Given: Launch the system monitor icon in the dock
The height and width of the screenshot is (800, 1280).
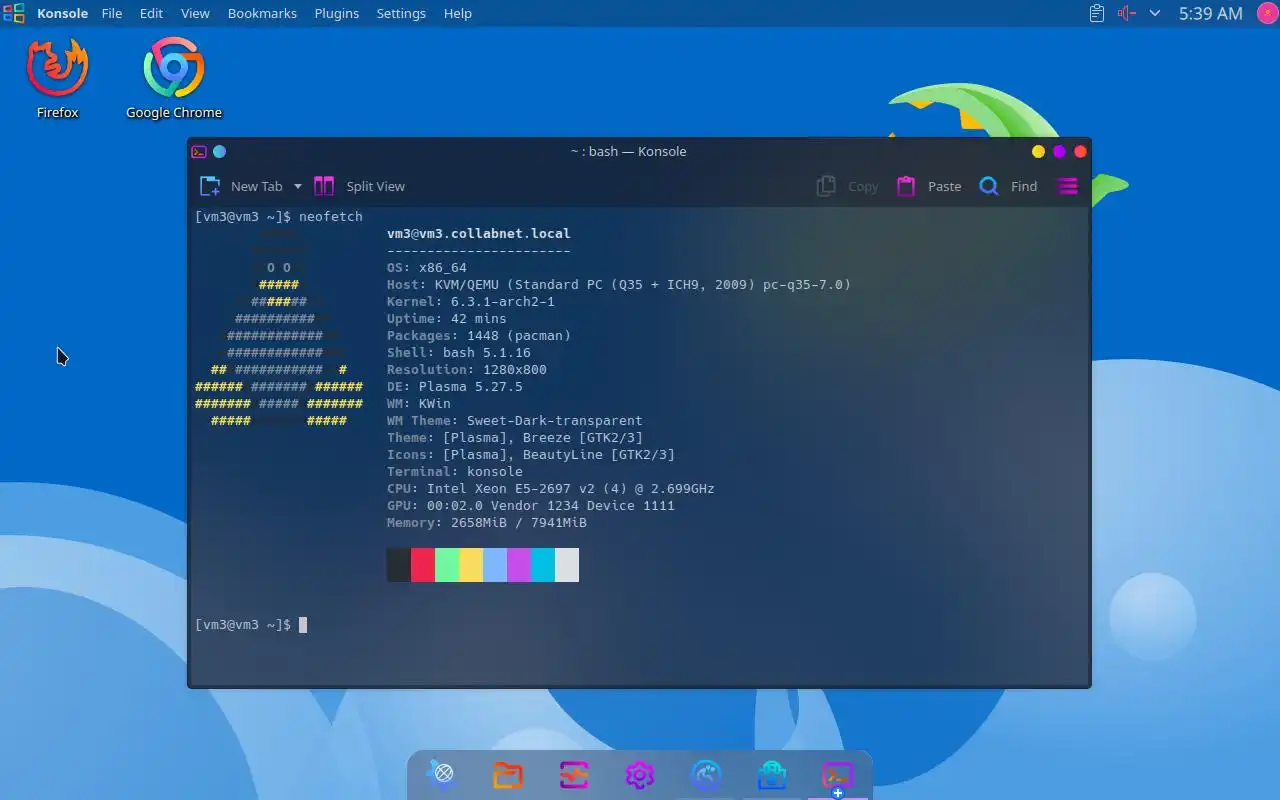Looking at the screenshot, I should point(574,774).
